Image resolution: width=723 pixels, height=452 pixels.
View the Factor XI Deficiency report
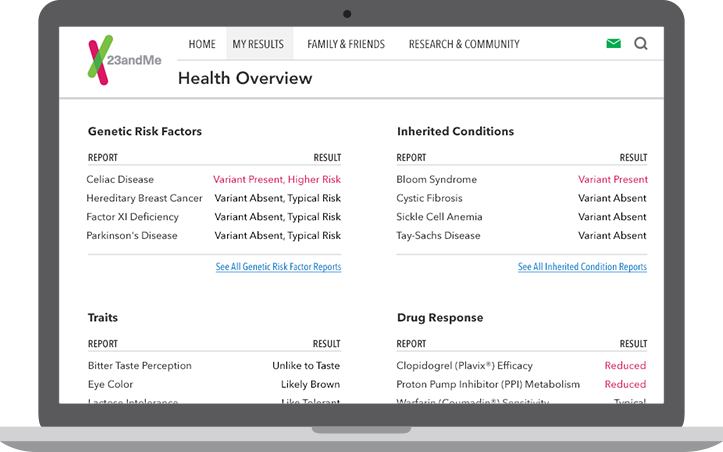click(132, 217)
